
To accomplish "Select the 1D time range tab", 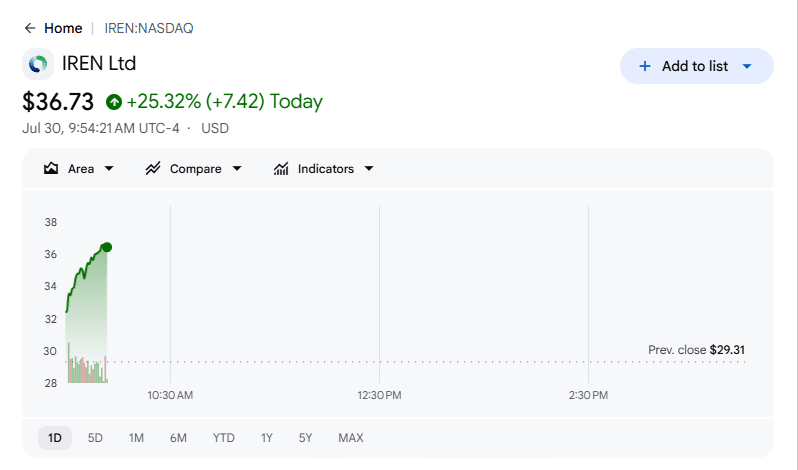I will [x=55, y=438].
